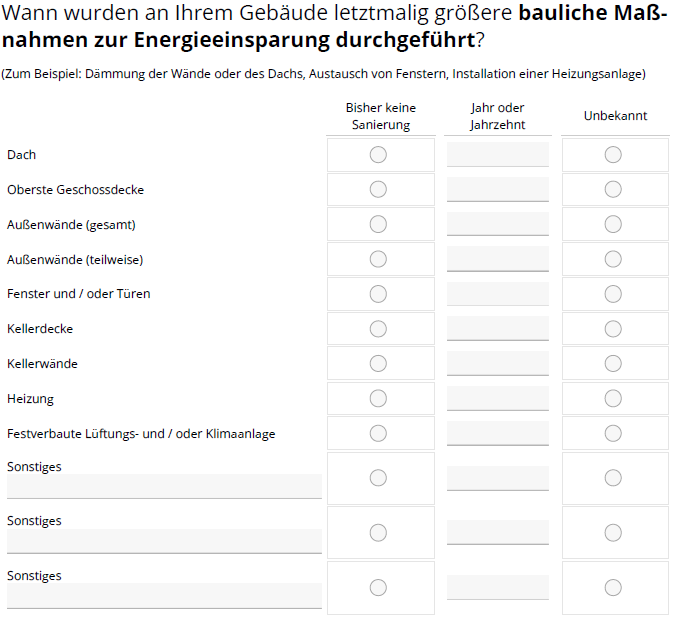
Task: Choose 'Bisher keine Sanierung' for Lüftungs- und Klimaanlage
Action: click(x=378, y=433)
